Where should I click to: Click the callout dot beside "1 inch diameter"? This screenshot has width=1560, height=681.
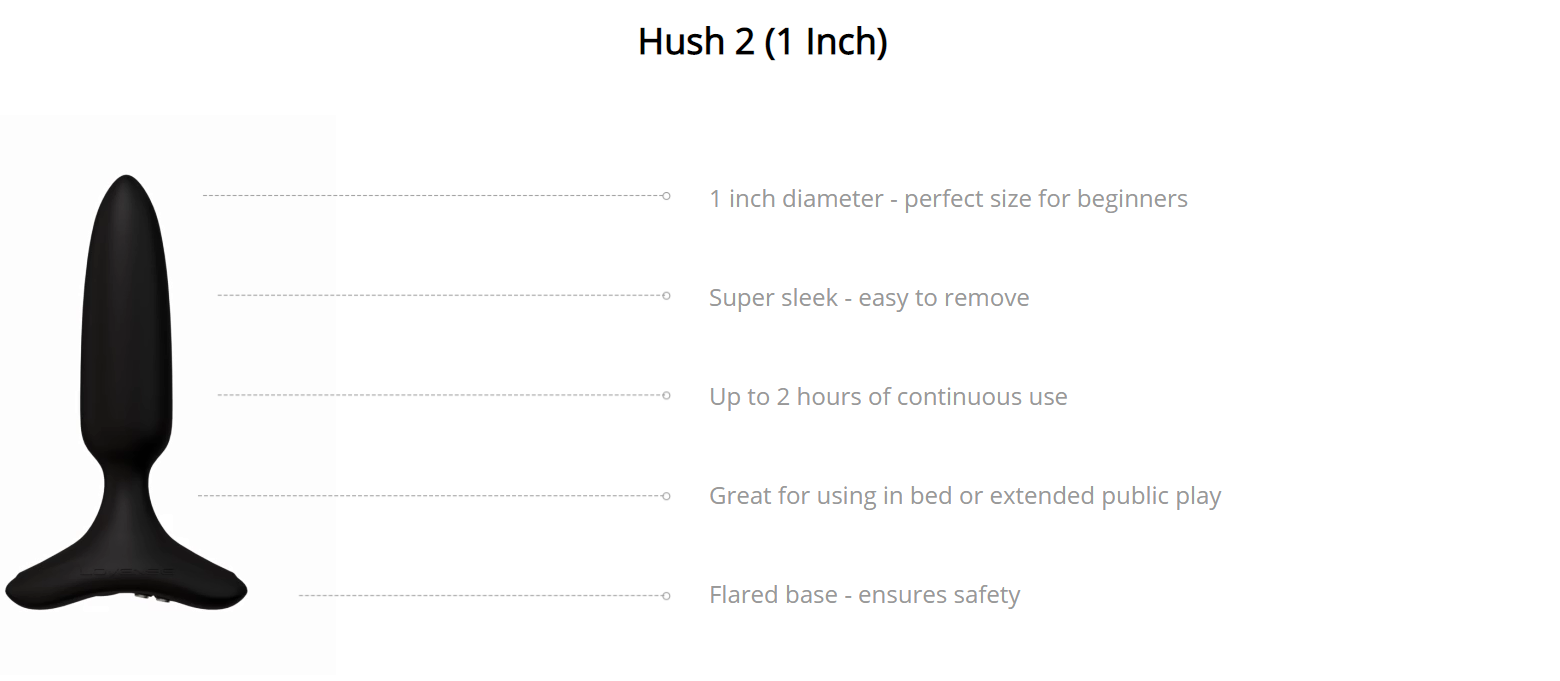coord(666,196)
